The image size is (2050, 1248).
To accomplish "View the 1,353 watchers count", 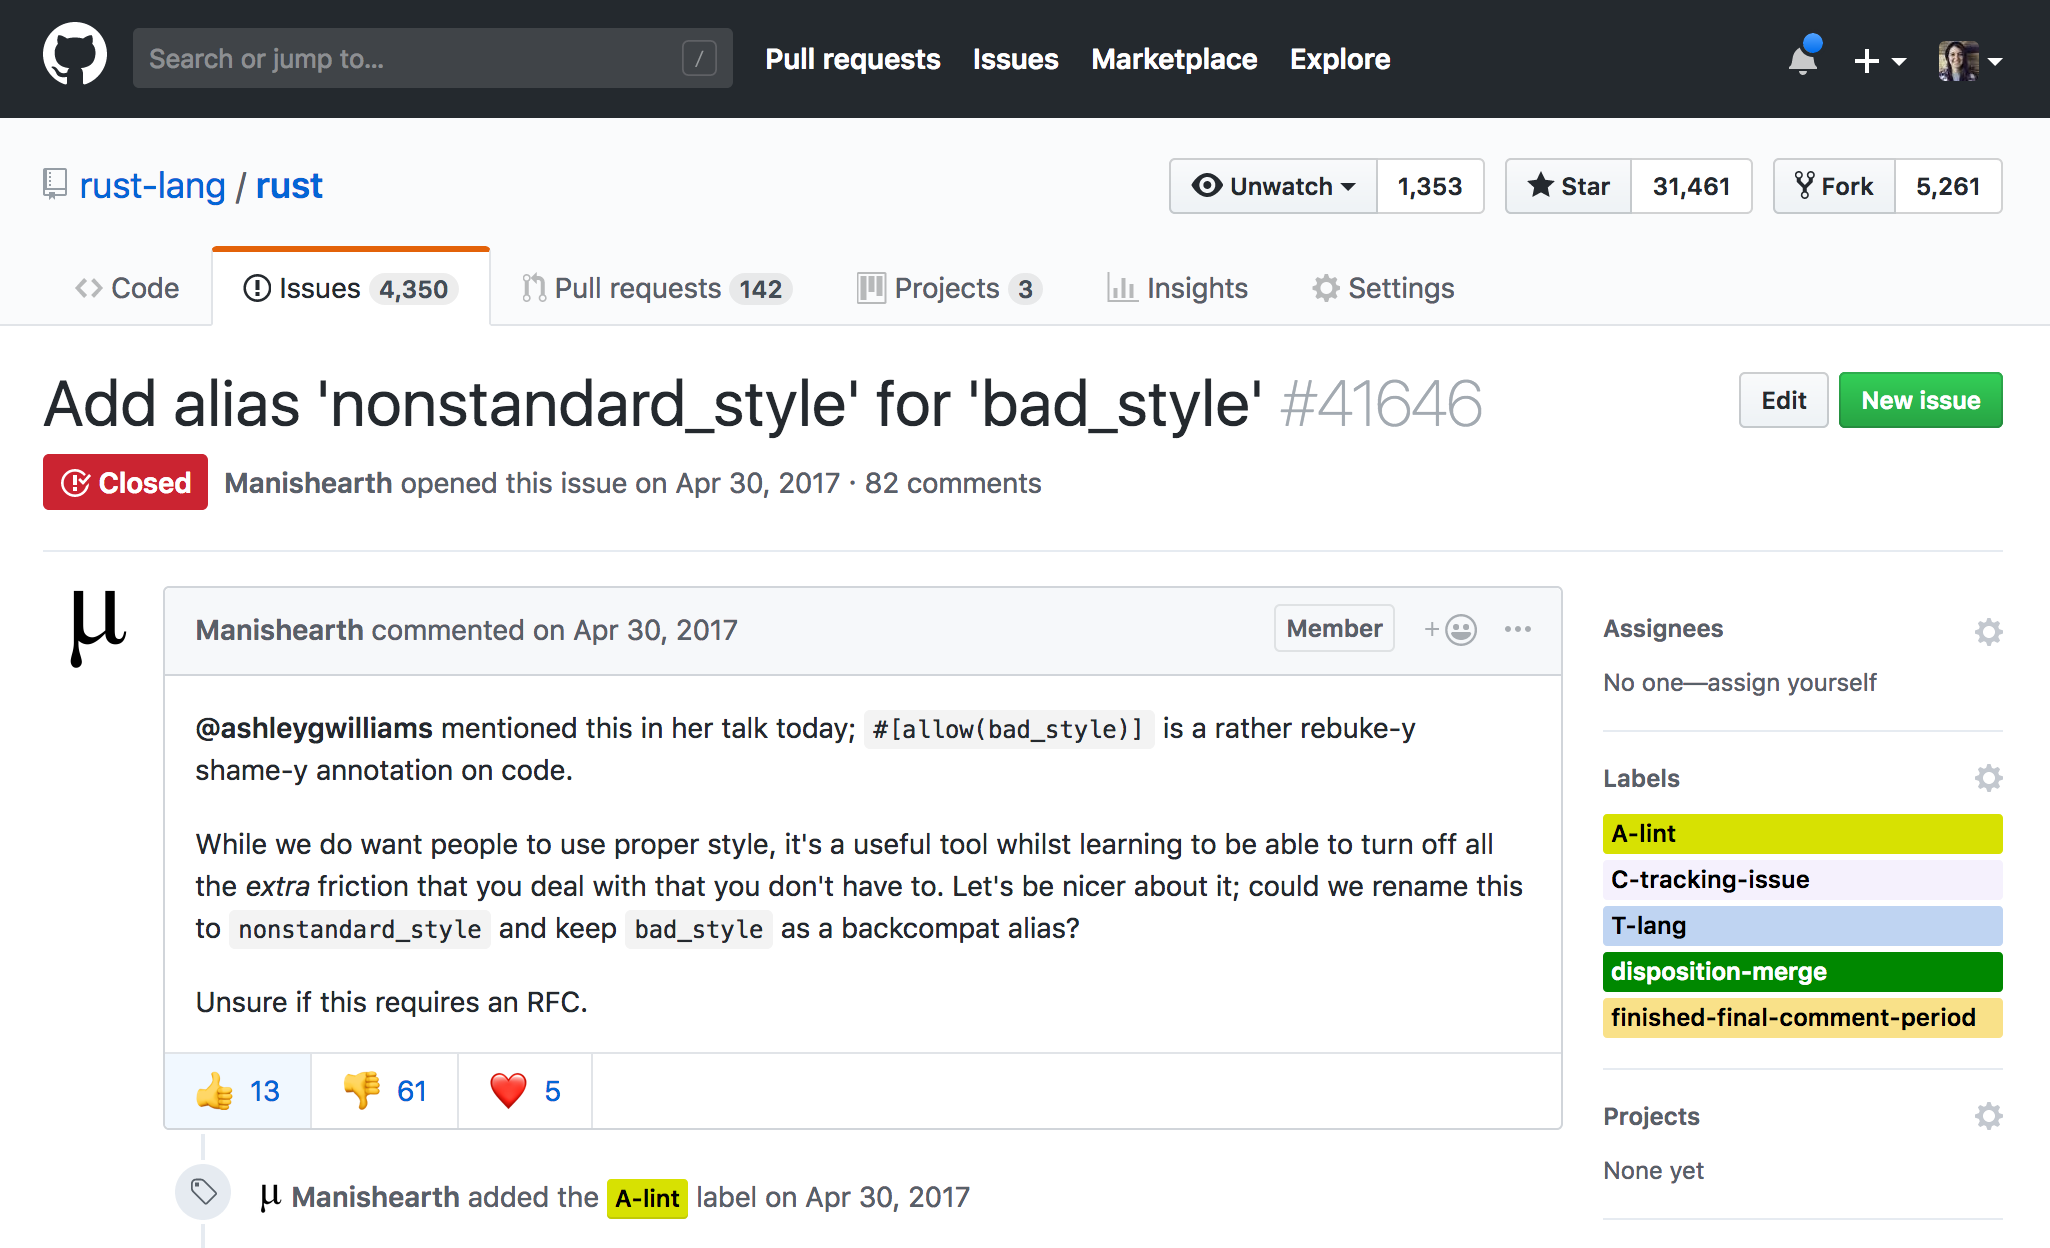I will tap(1430, 186).
